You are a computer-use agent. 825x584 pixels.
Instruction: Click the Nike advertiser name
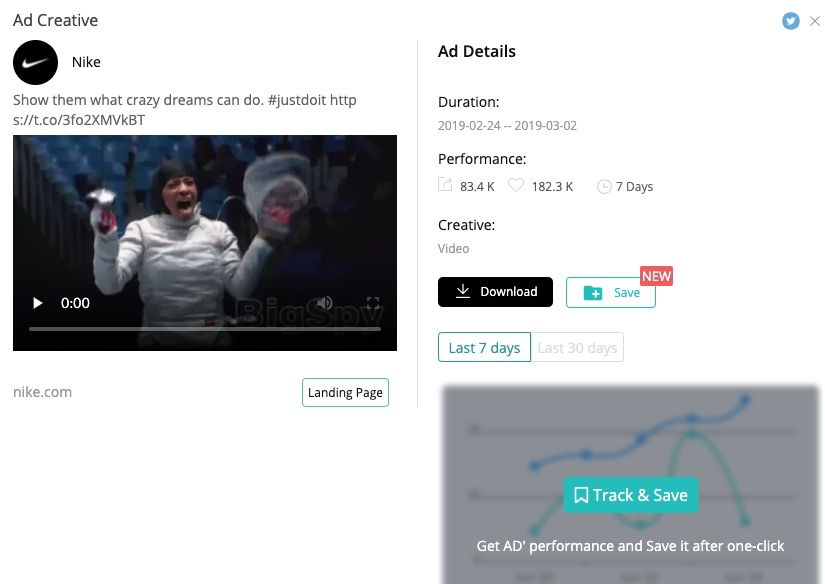click(86, 62)
